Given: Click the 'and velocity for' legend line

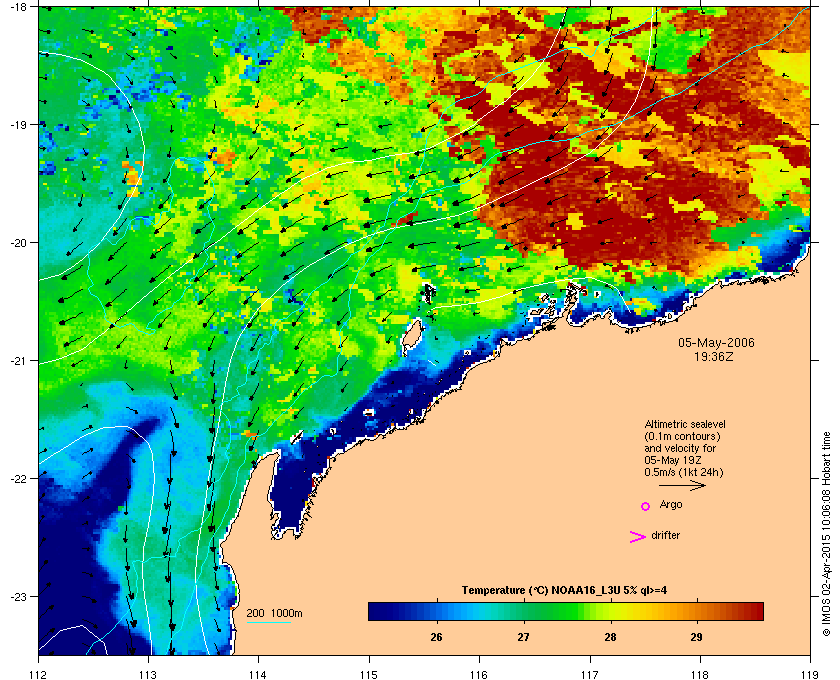Looking at the screenshot, I should coord(680,448).
